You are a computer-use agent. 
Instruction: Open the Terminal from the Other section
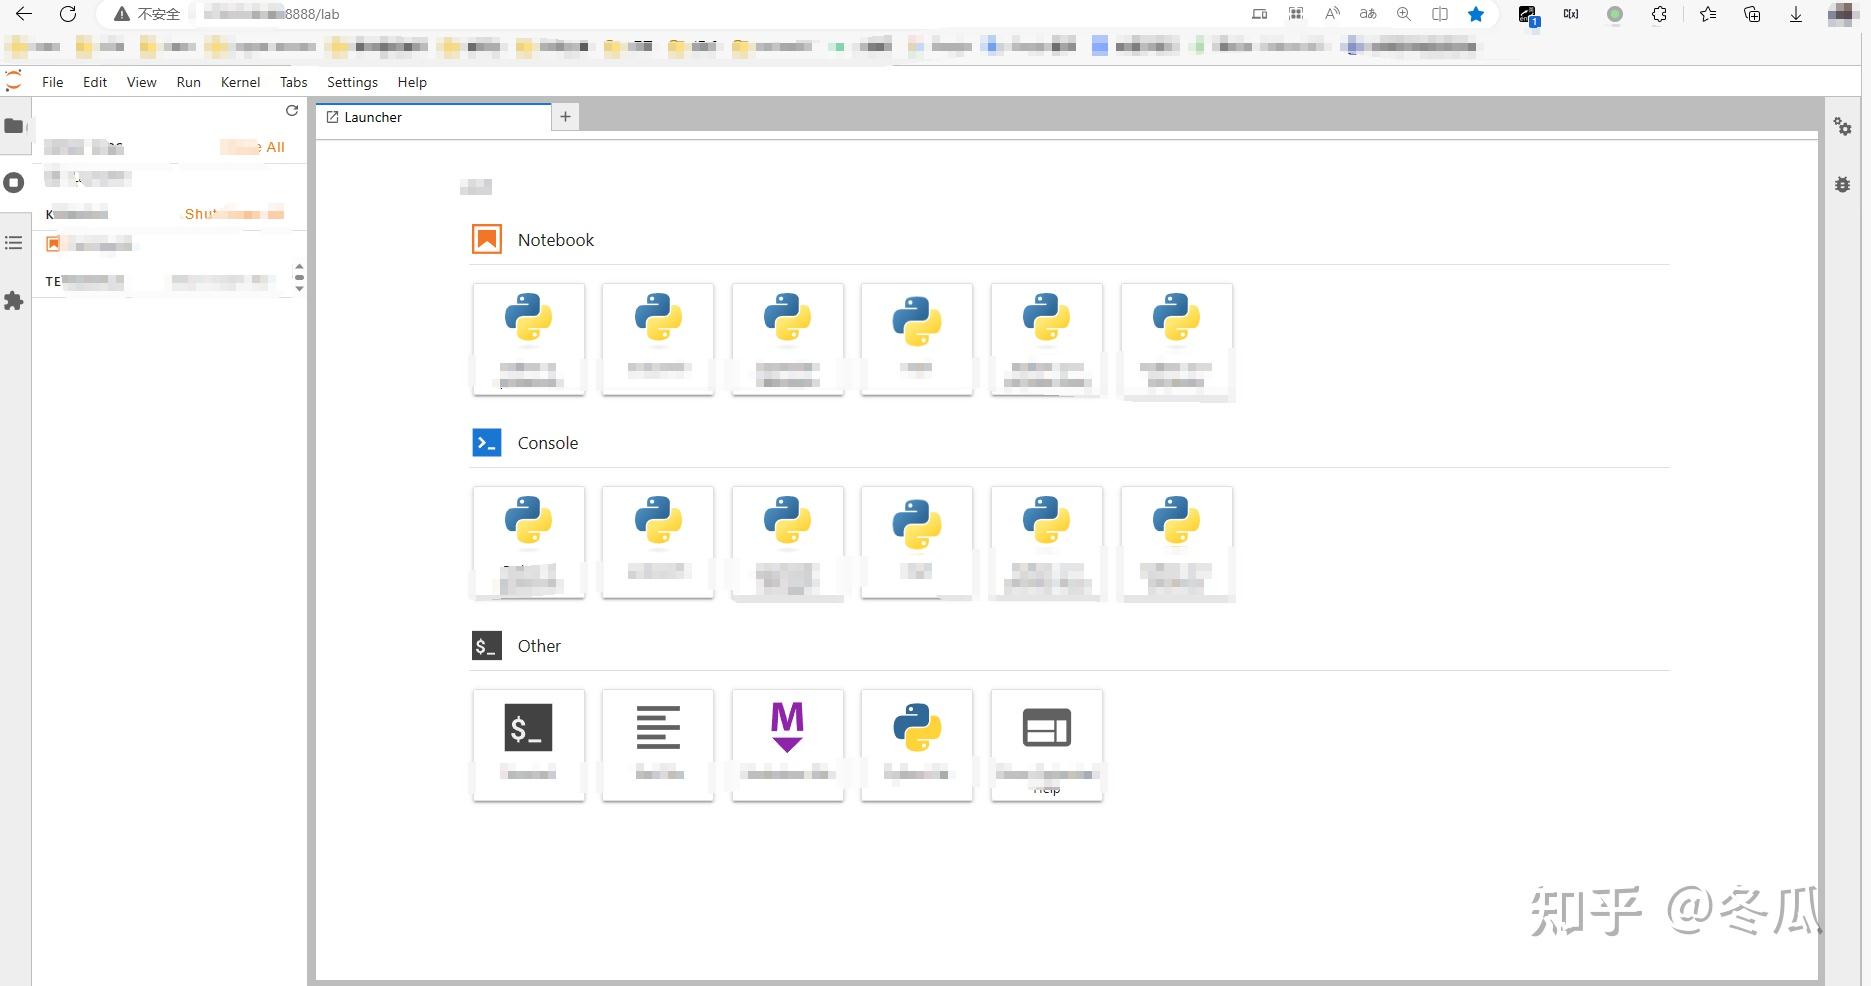pyautogui.click(x=528, y=745)
